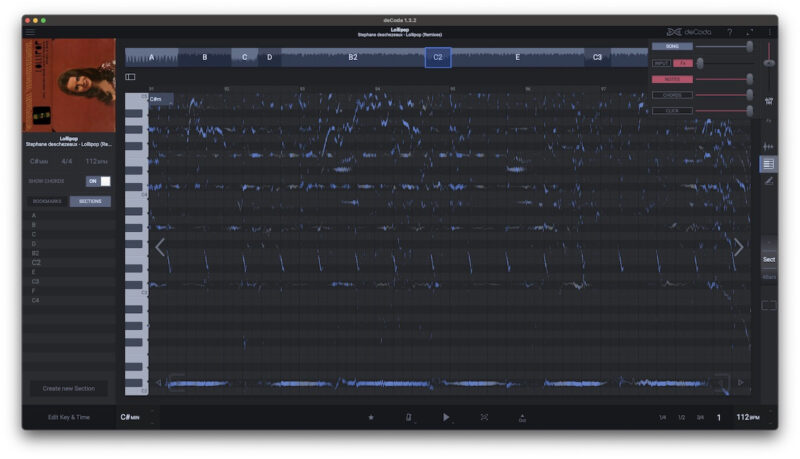The image size is (800, 459).
Task: Click the loop icon in transport bar
Action: coord(484,417)
